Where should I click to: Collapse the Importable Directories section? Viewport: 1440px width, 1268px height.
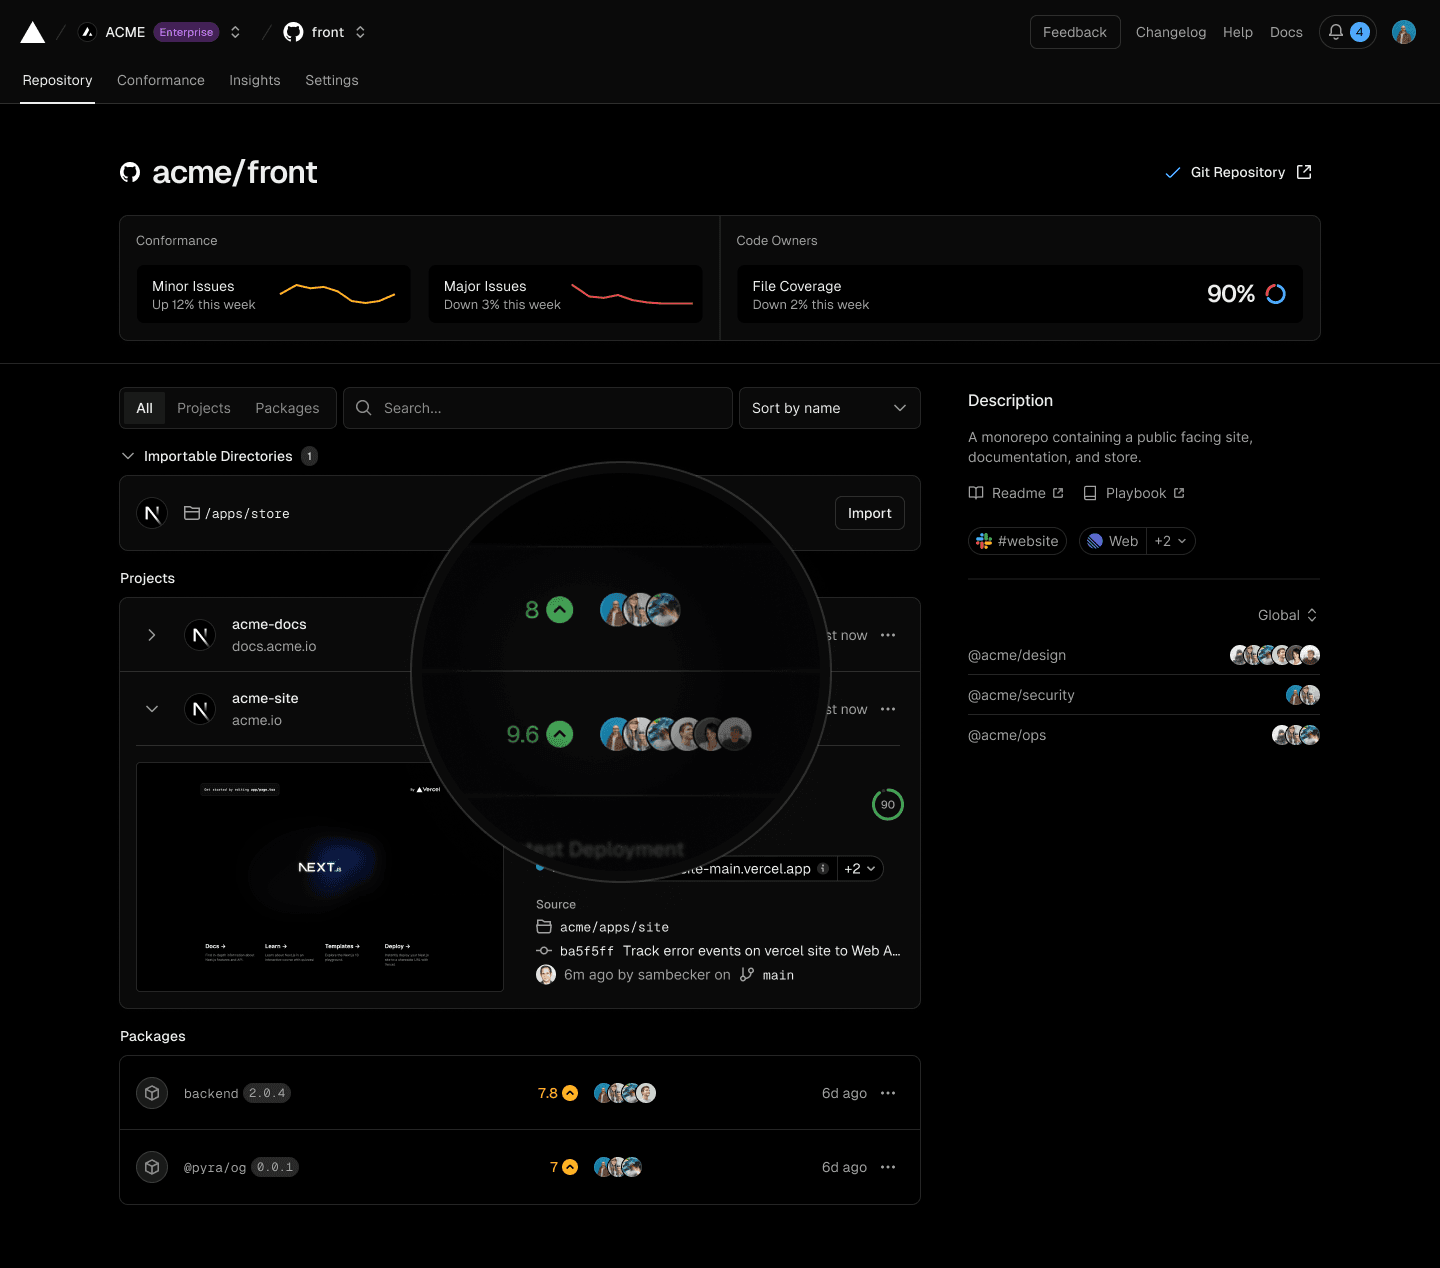coord(128,456)
